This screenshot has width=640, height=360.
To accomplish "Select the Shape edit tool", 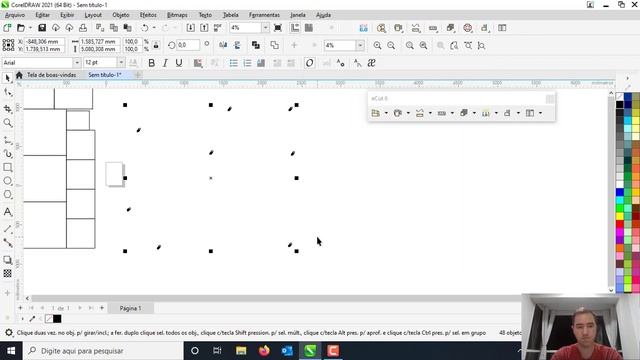I will coord(8,93).
